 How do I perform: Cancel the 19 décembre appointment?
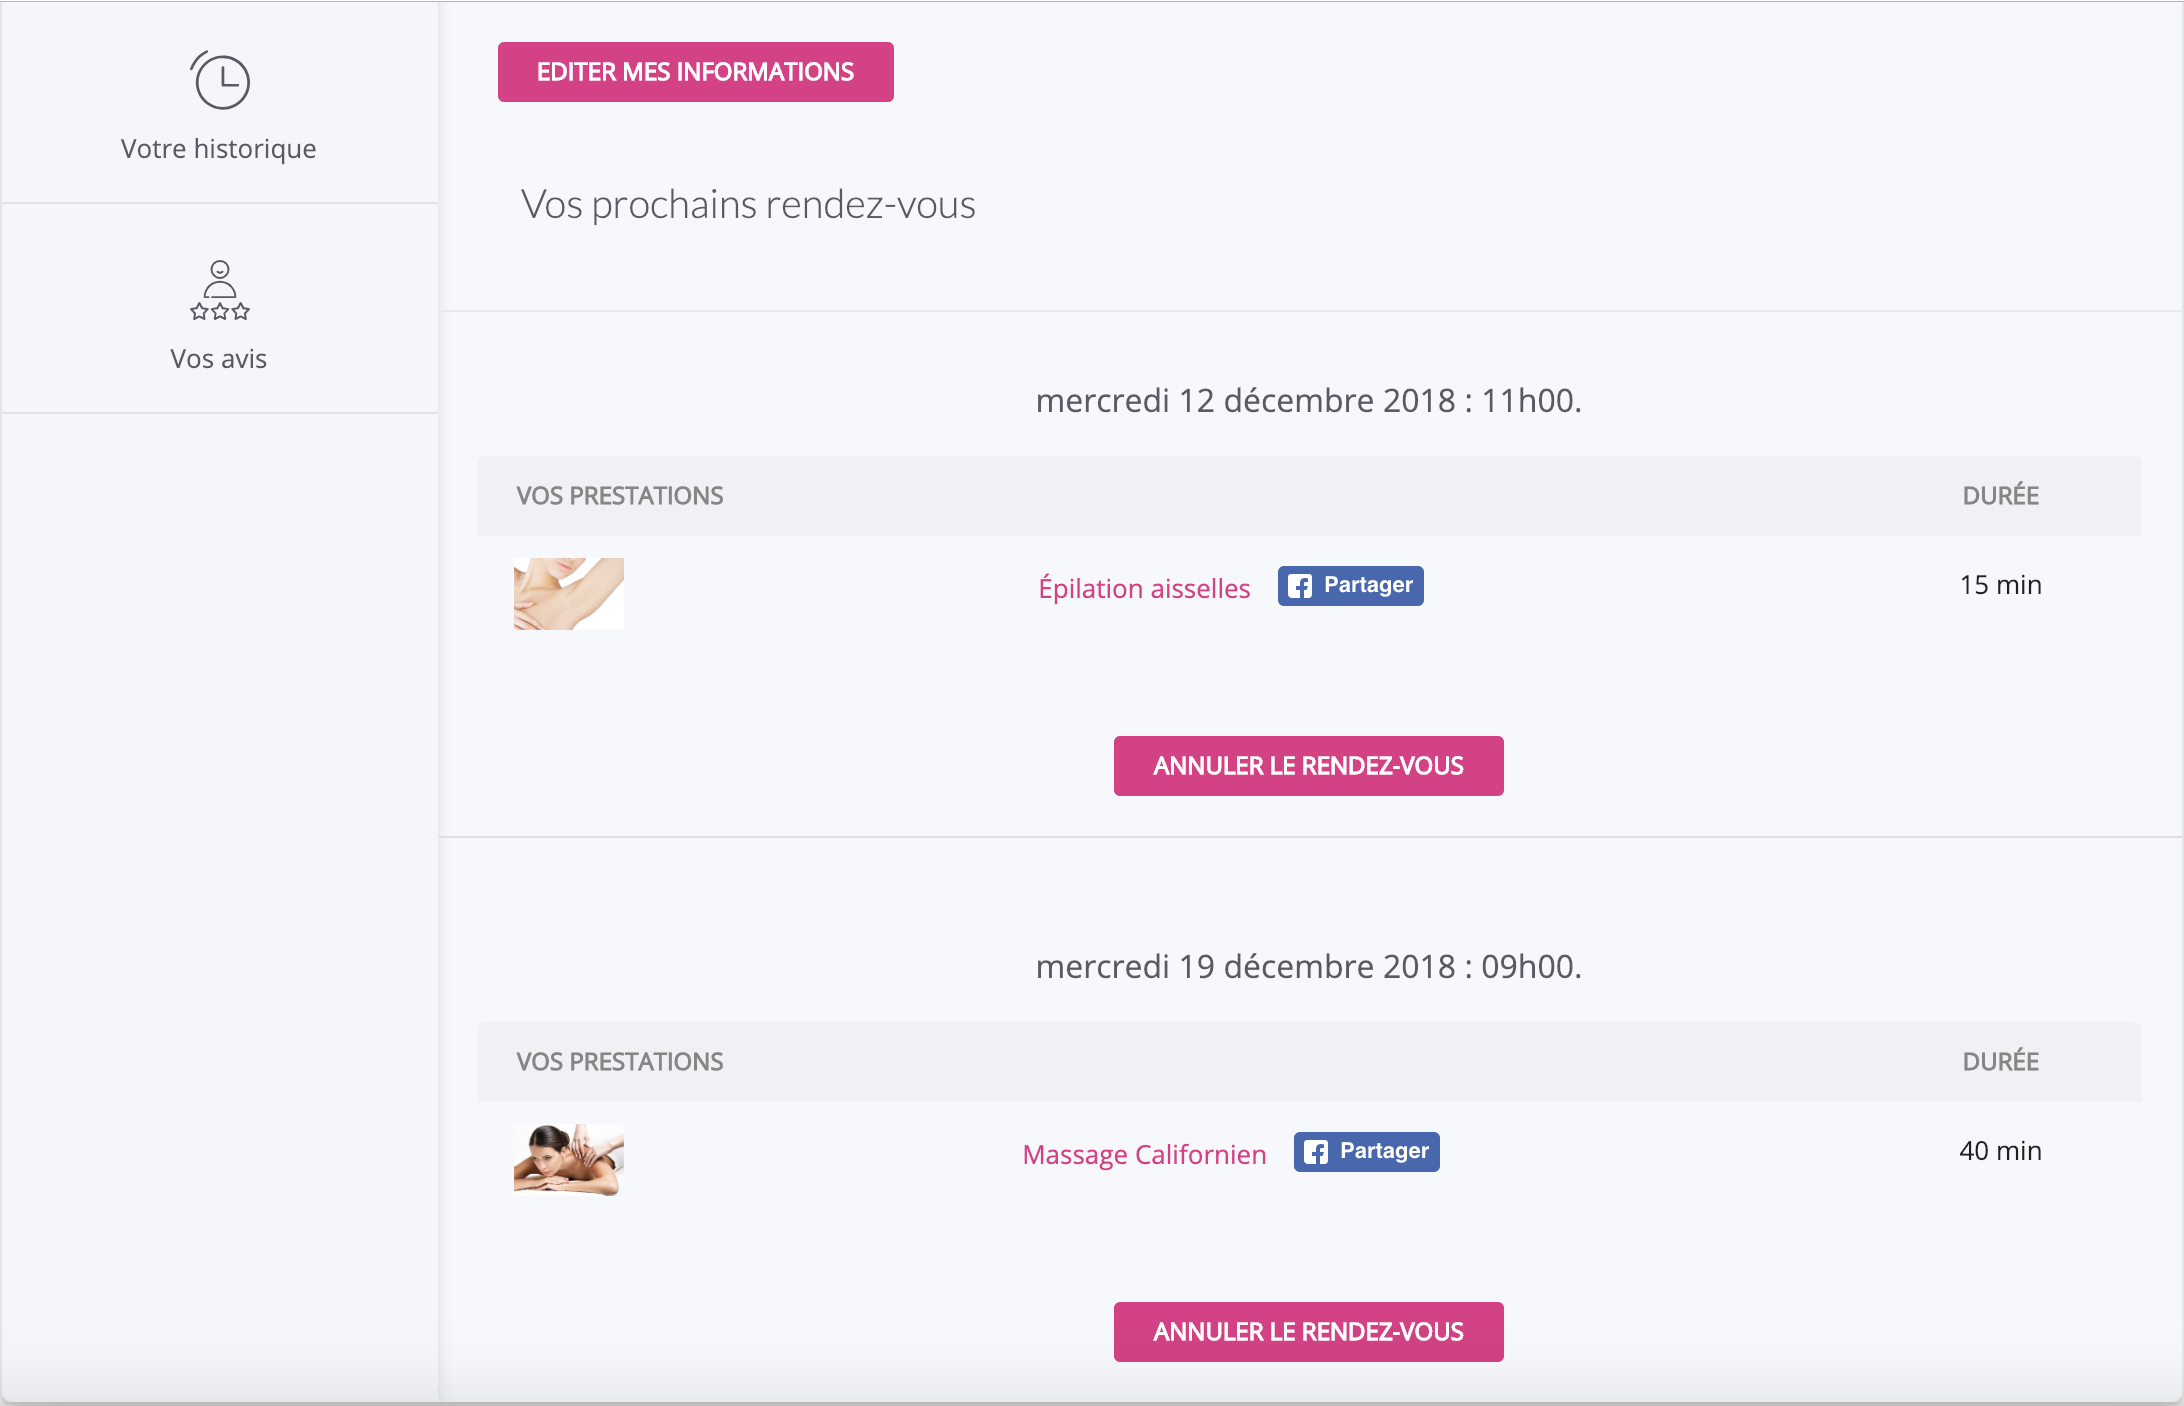(x=1309, y=1332)
